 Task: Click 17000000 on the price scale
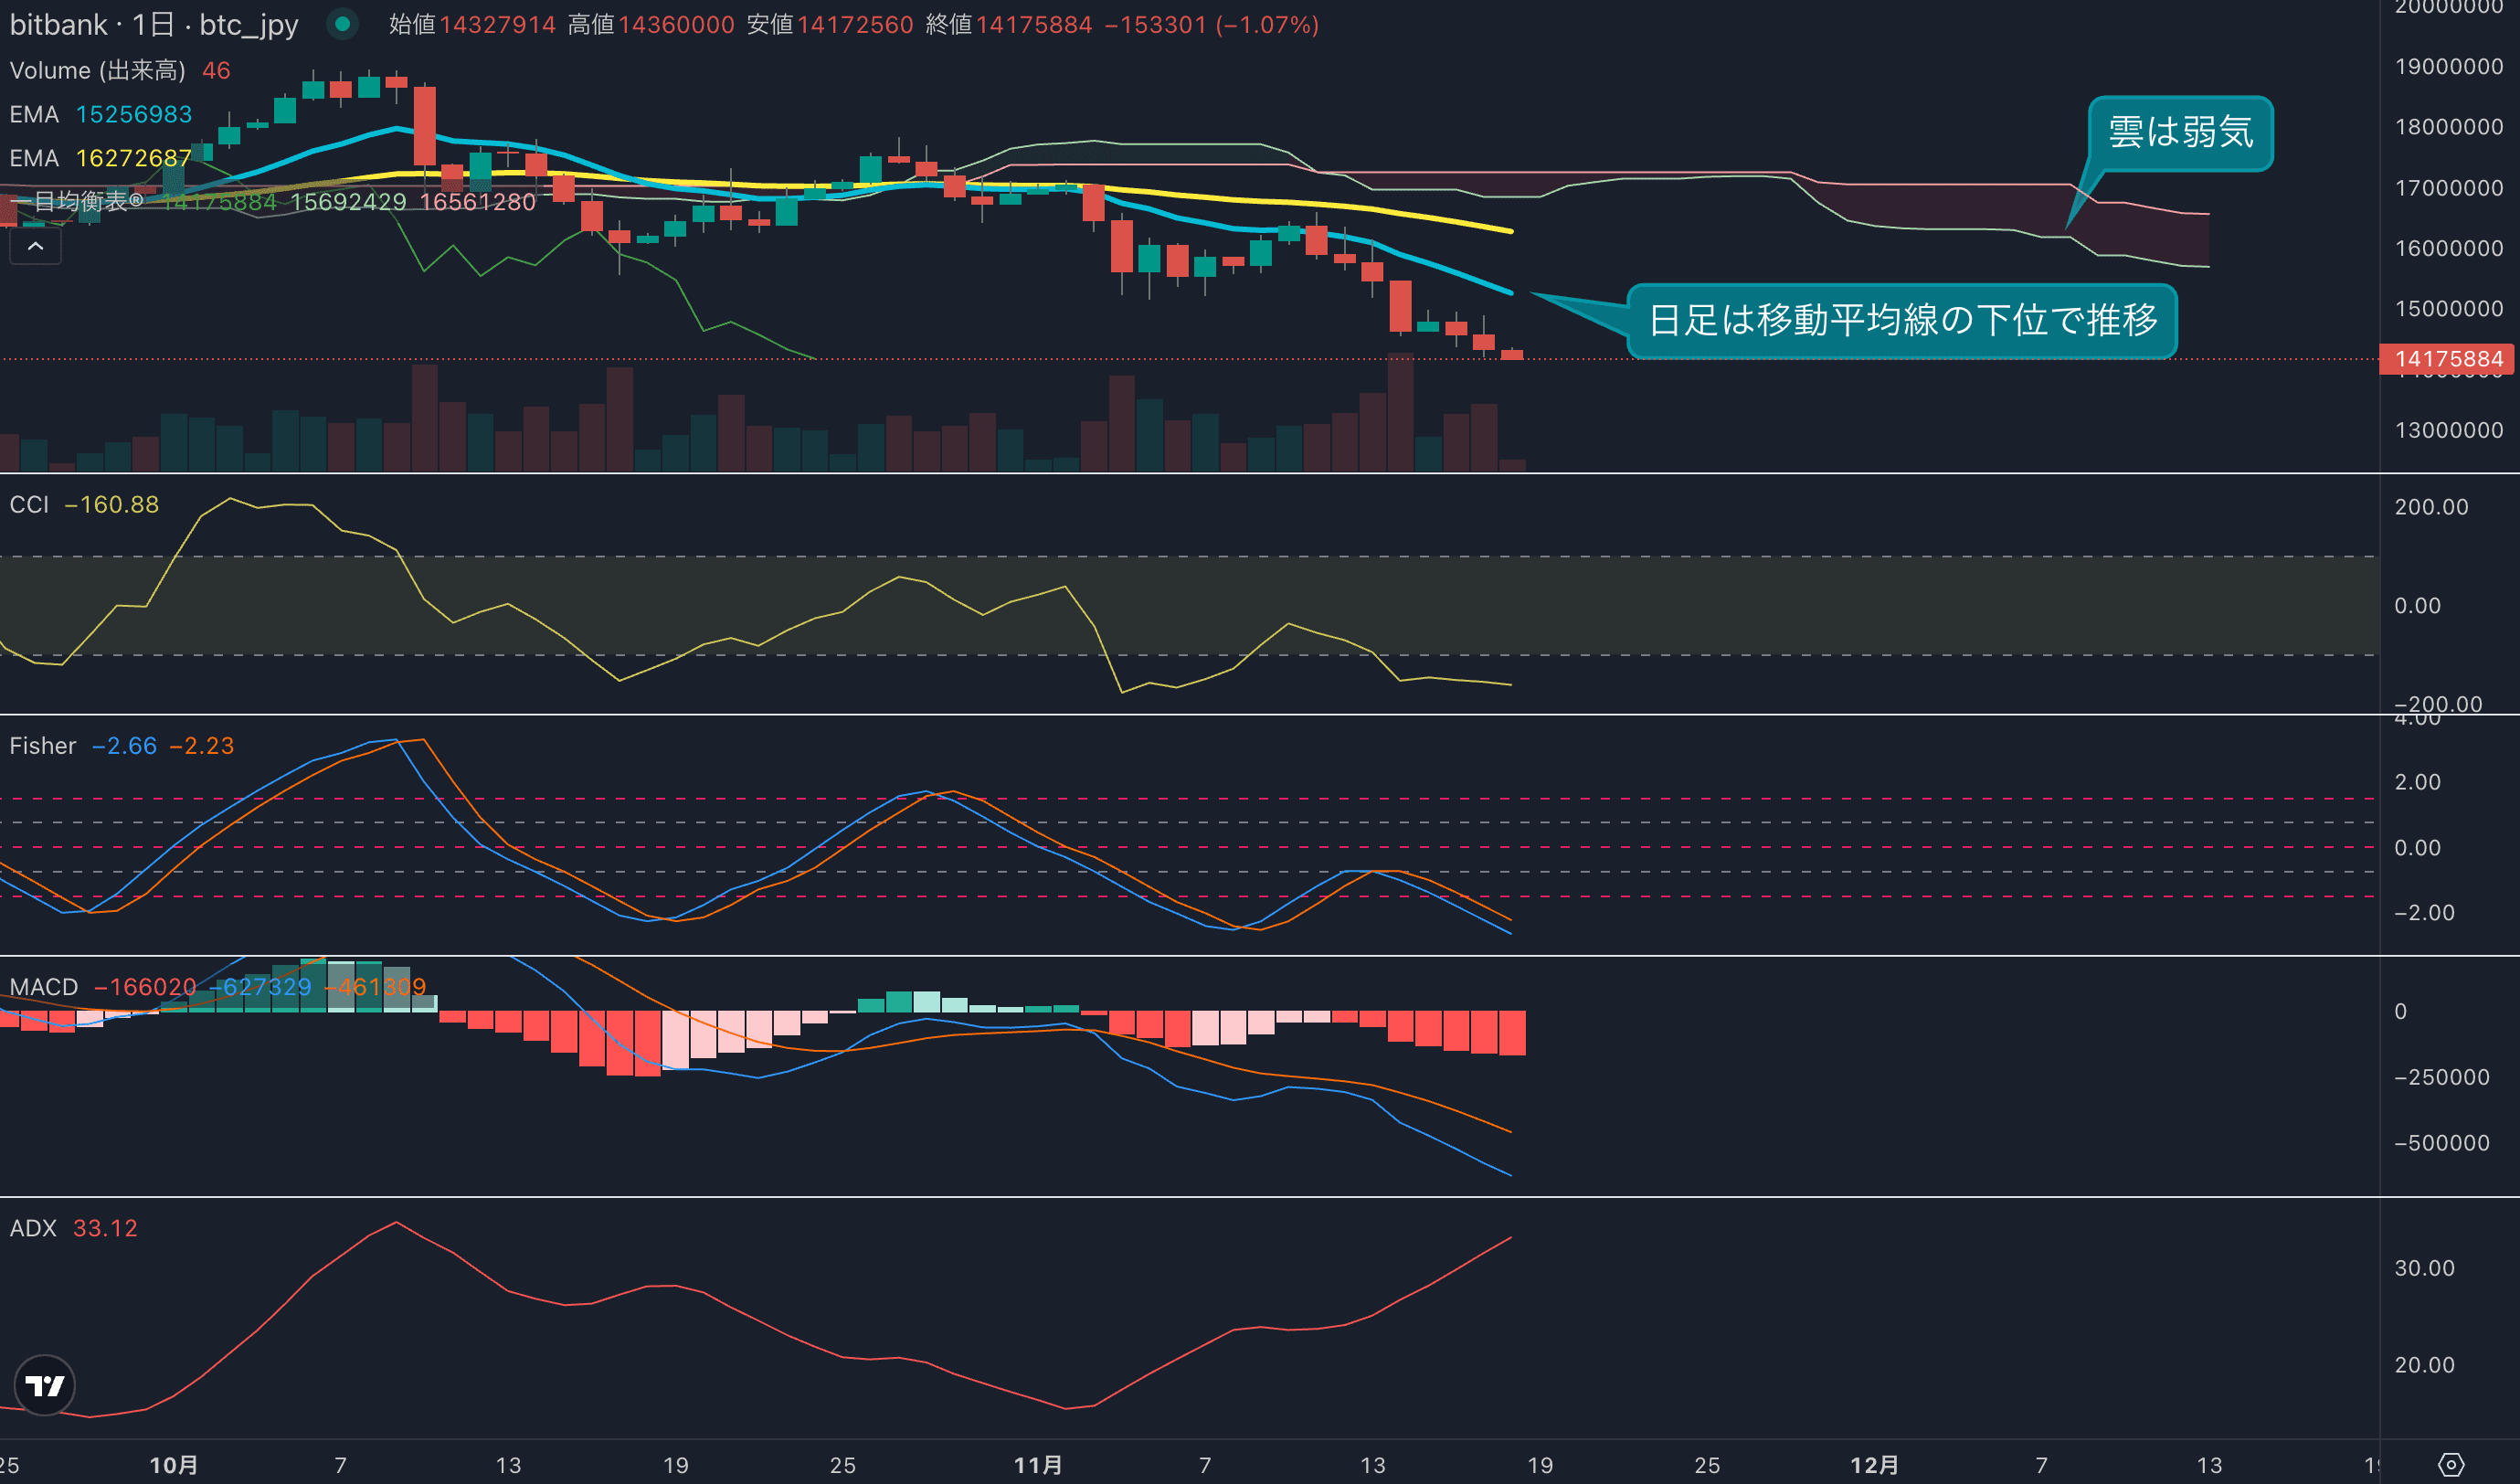coord(2448,188)
